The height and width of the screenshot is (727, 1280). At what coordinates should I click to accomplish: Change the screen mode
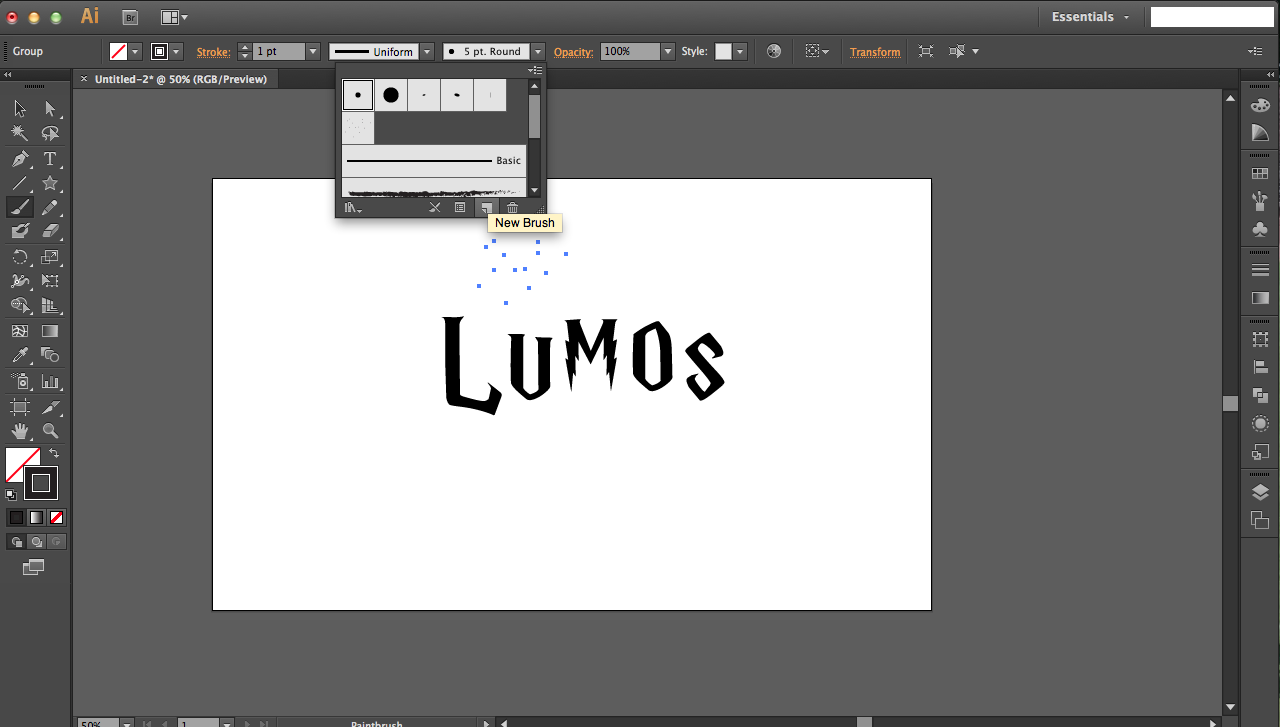pyautogui.click(x=34, y=567)
